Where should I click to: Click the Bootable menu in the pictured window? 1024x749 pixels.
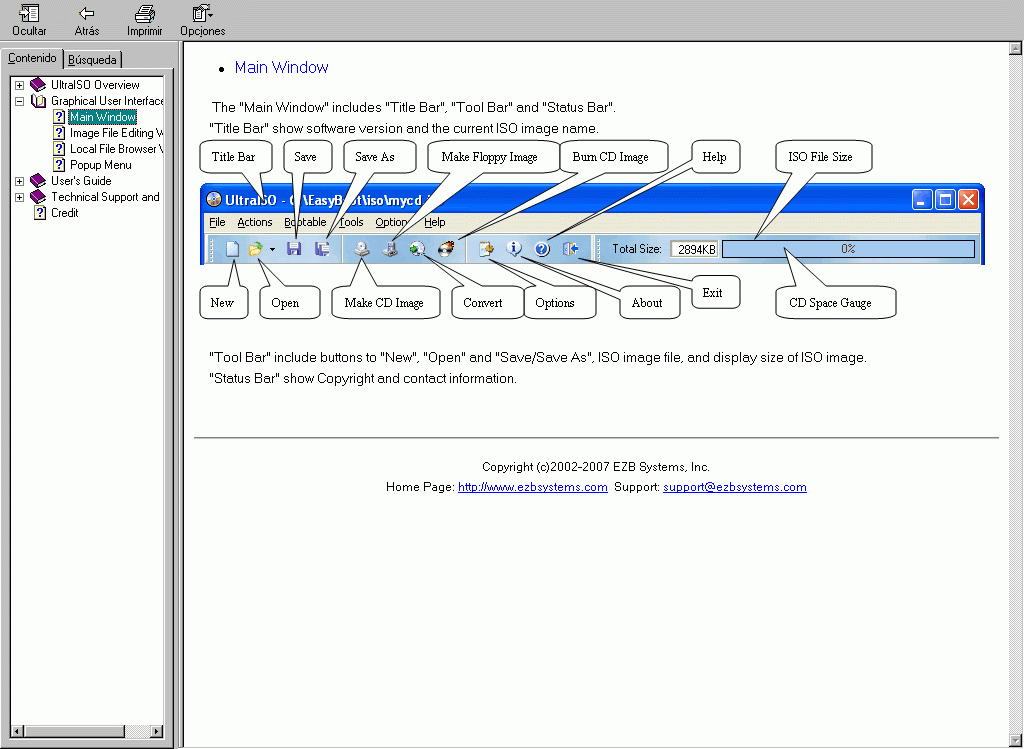304,222
